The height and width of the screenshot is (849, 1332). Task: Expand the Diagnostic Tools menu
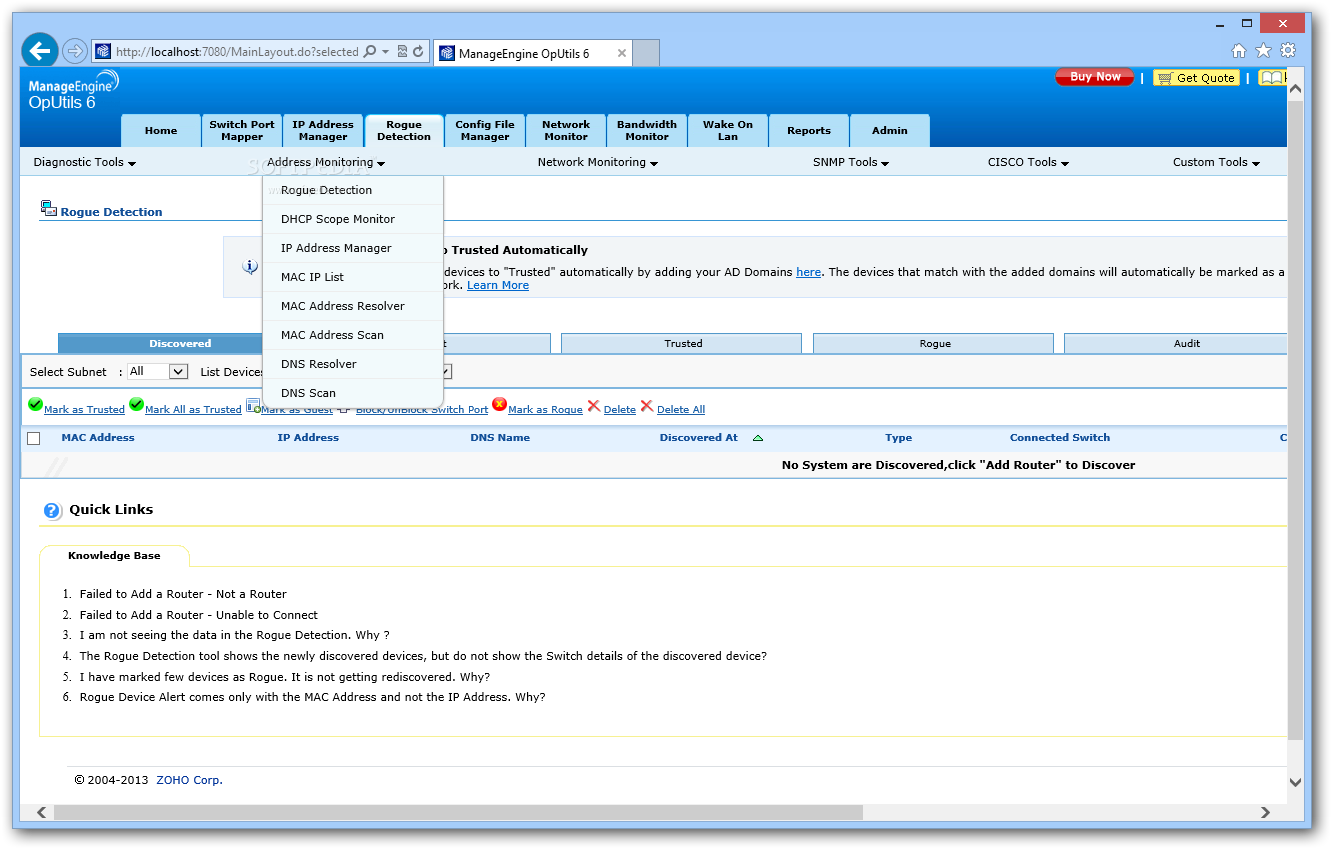(84, 162)
